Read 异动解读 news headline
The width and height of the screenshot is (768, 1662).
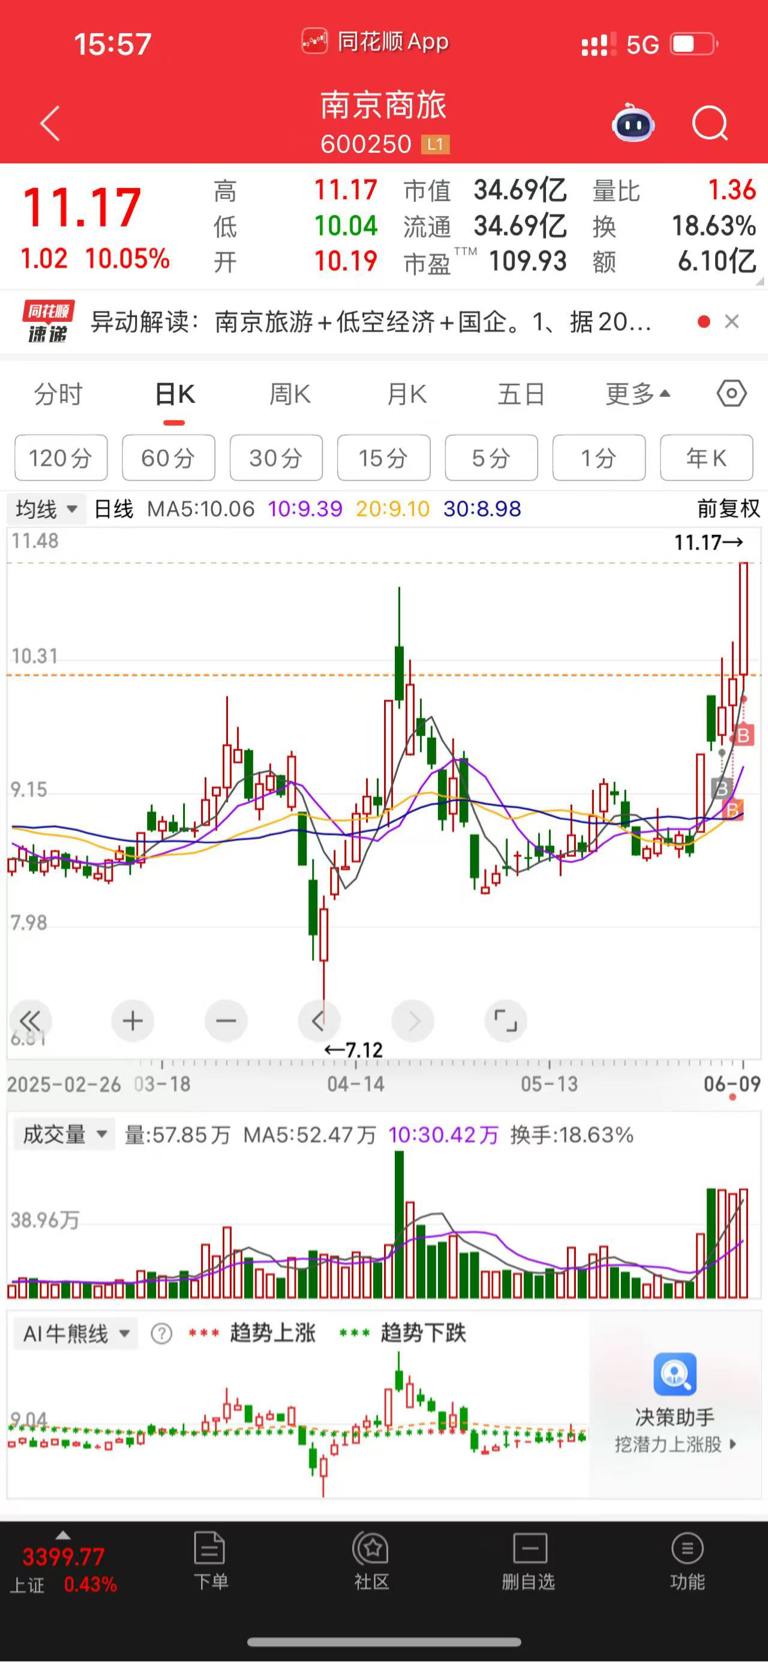pos(371,321)
